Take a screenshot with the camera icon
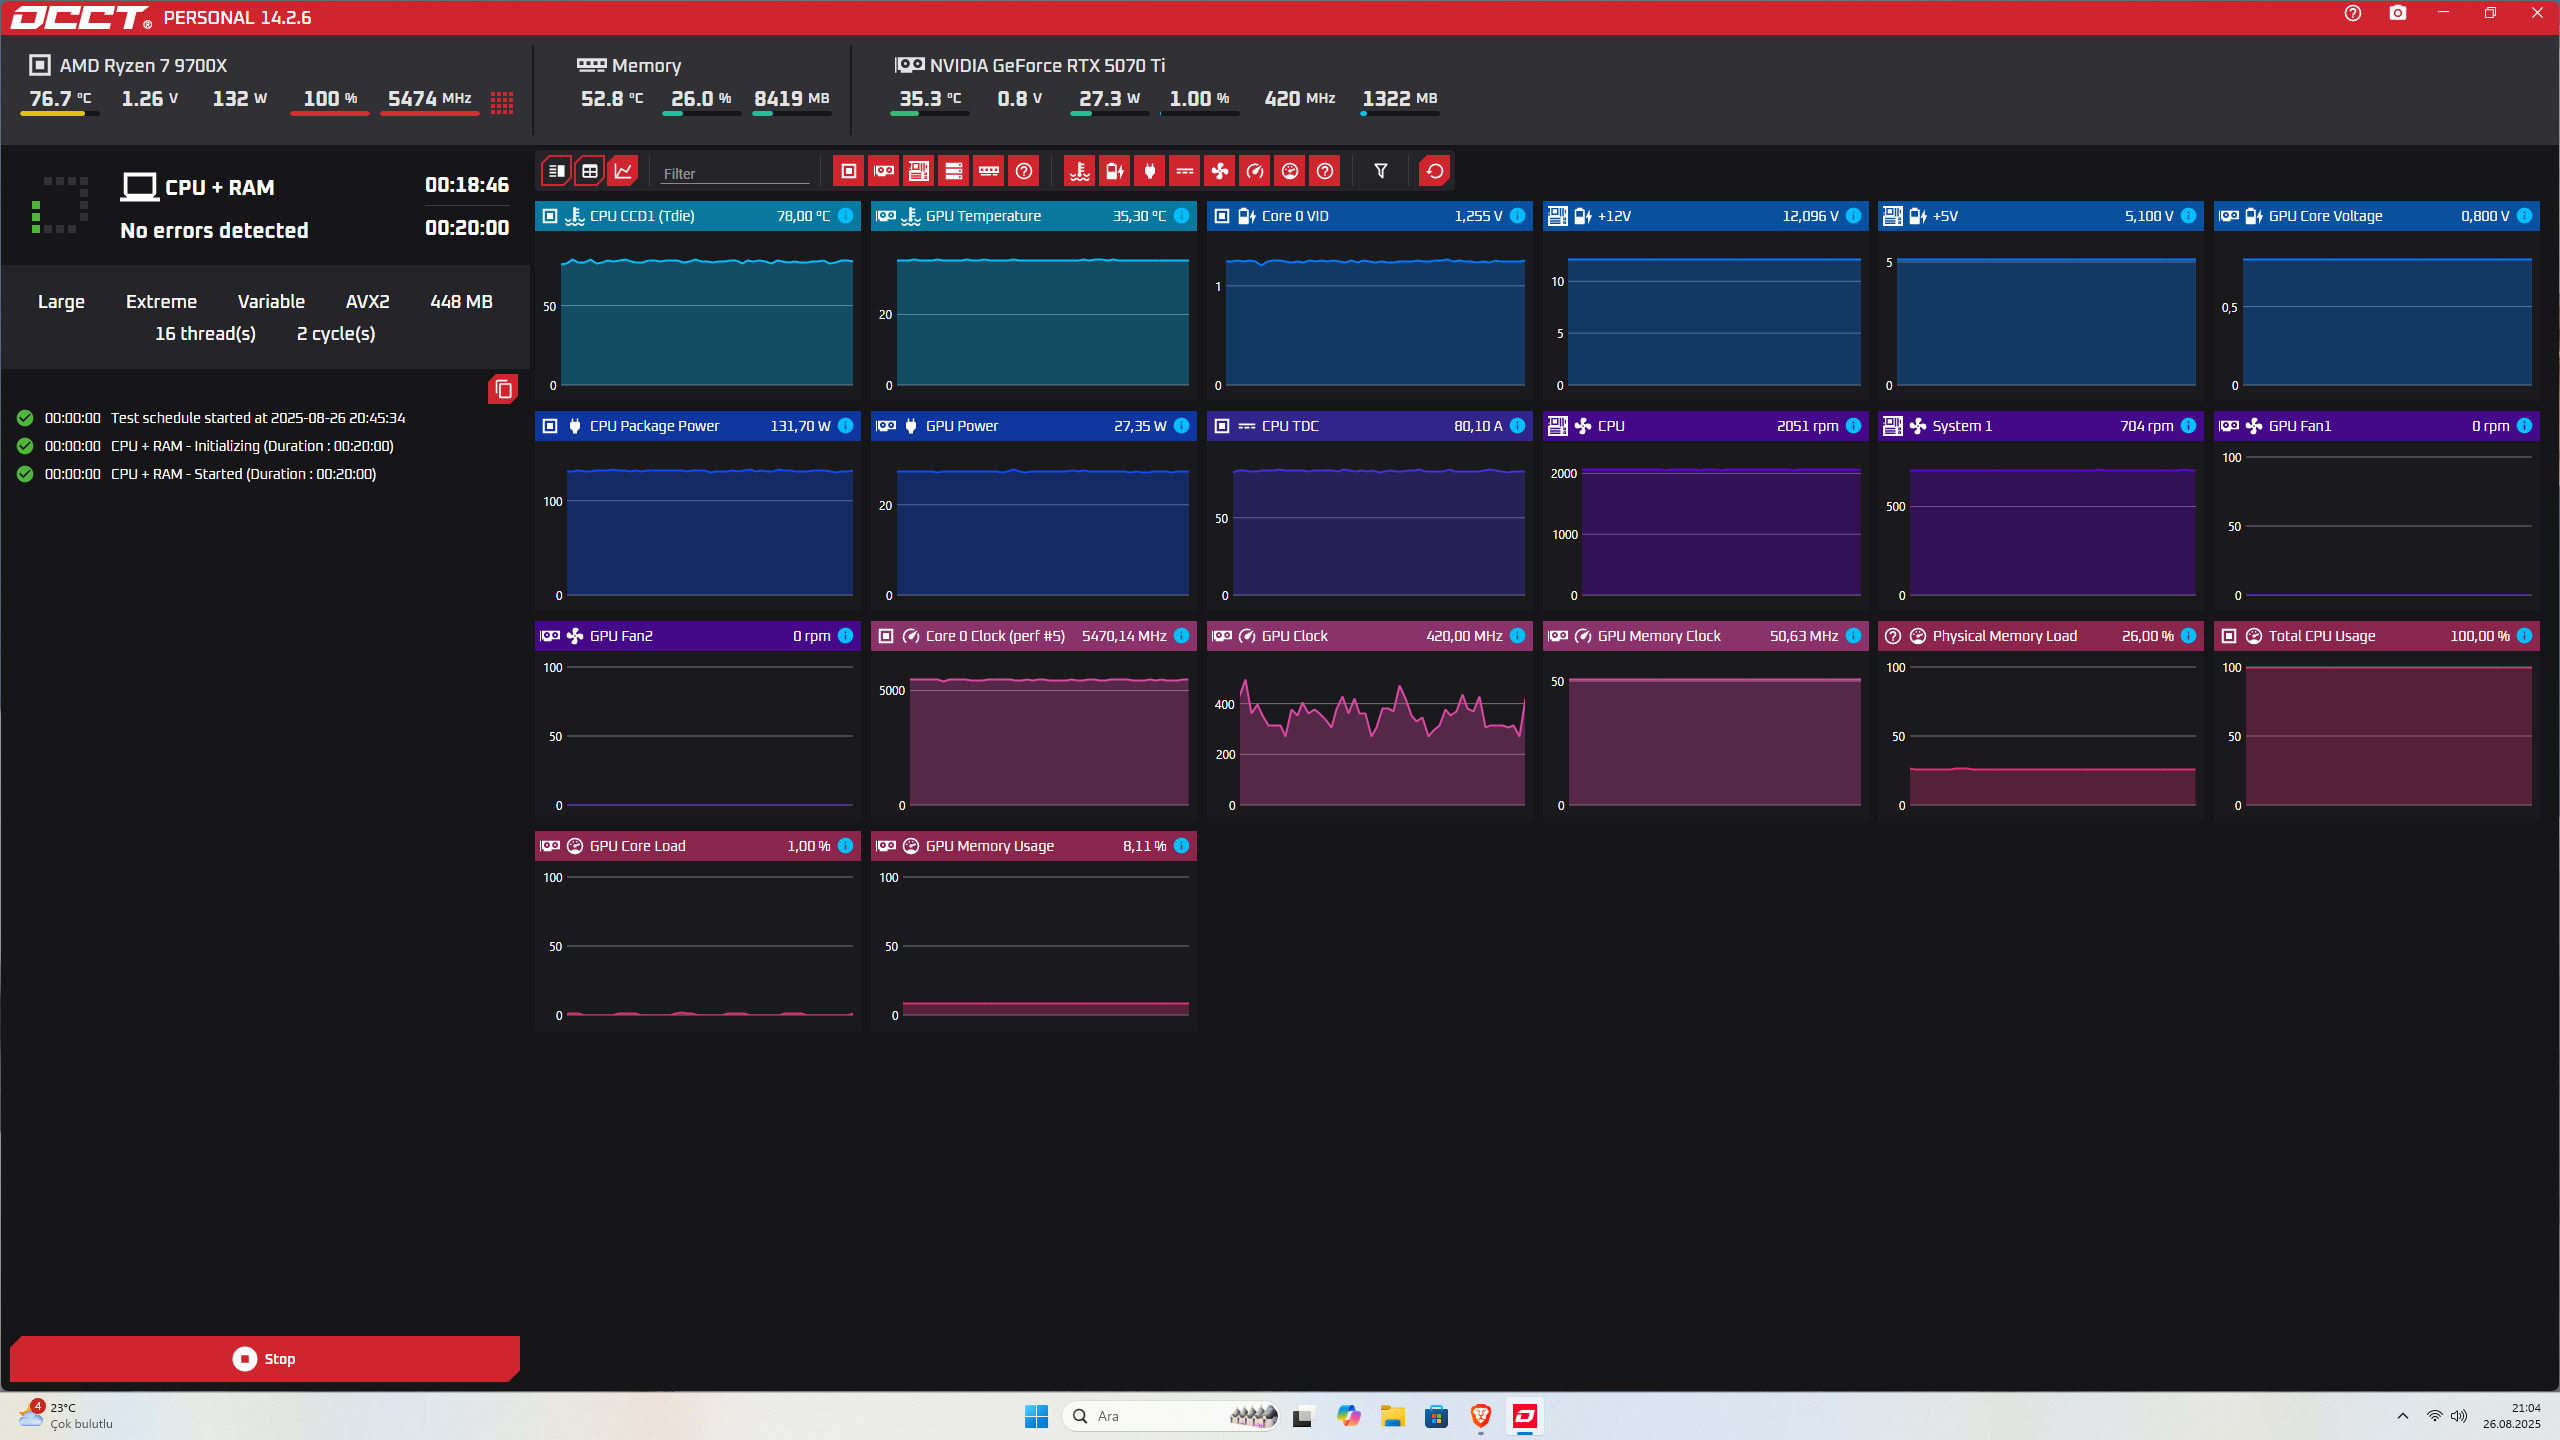The width and height of the screenshot is (2560, 1440). 2398,14
